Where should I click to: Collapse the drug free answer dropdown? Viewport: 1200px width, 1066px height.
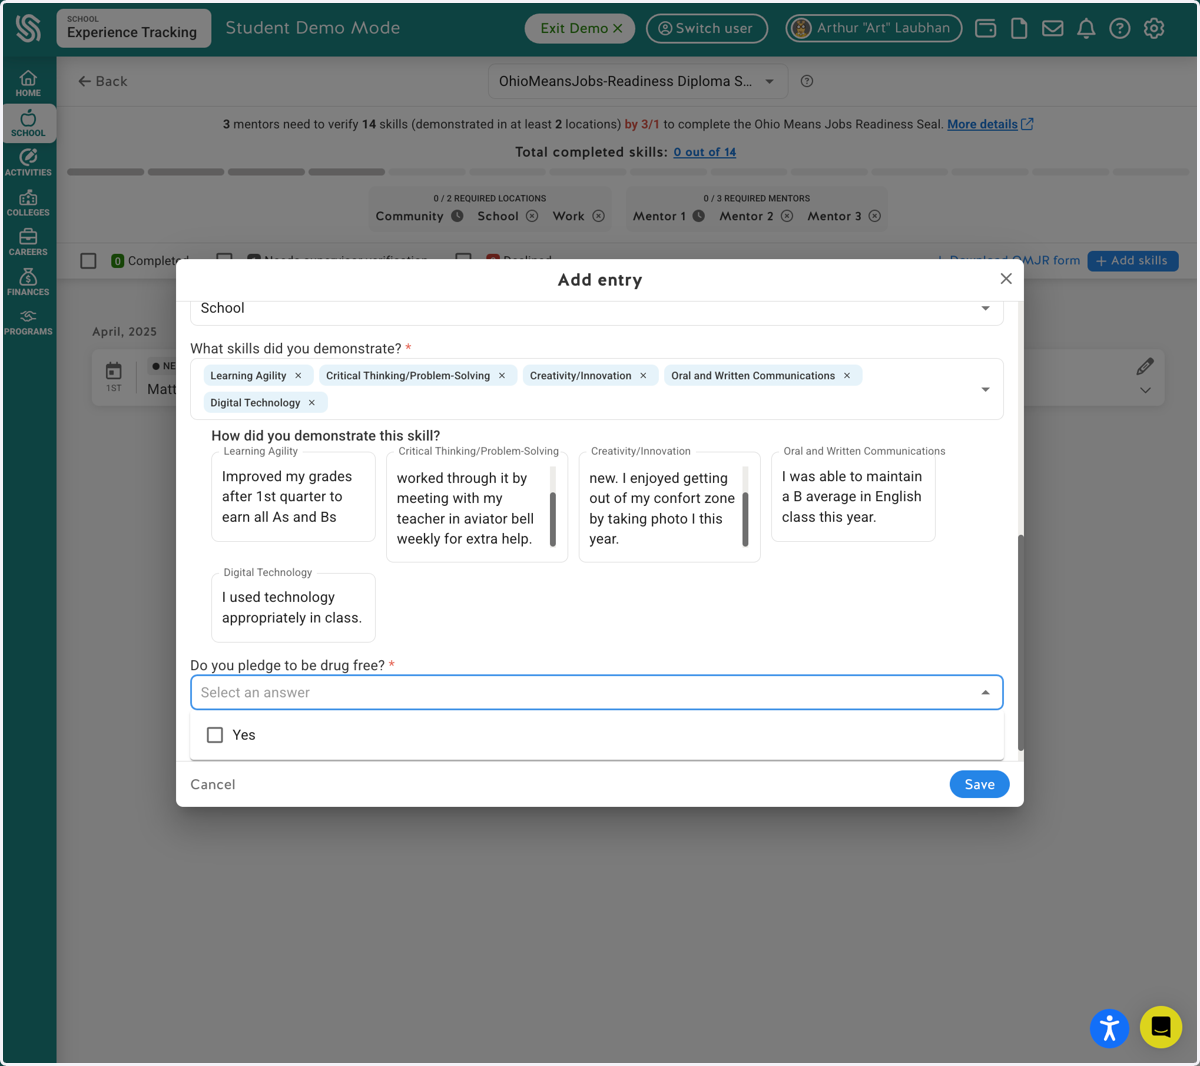(x=985, y=693)
